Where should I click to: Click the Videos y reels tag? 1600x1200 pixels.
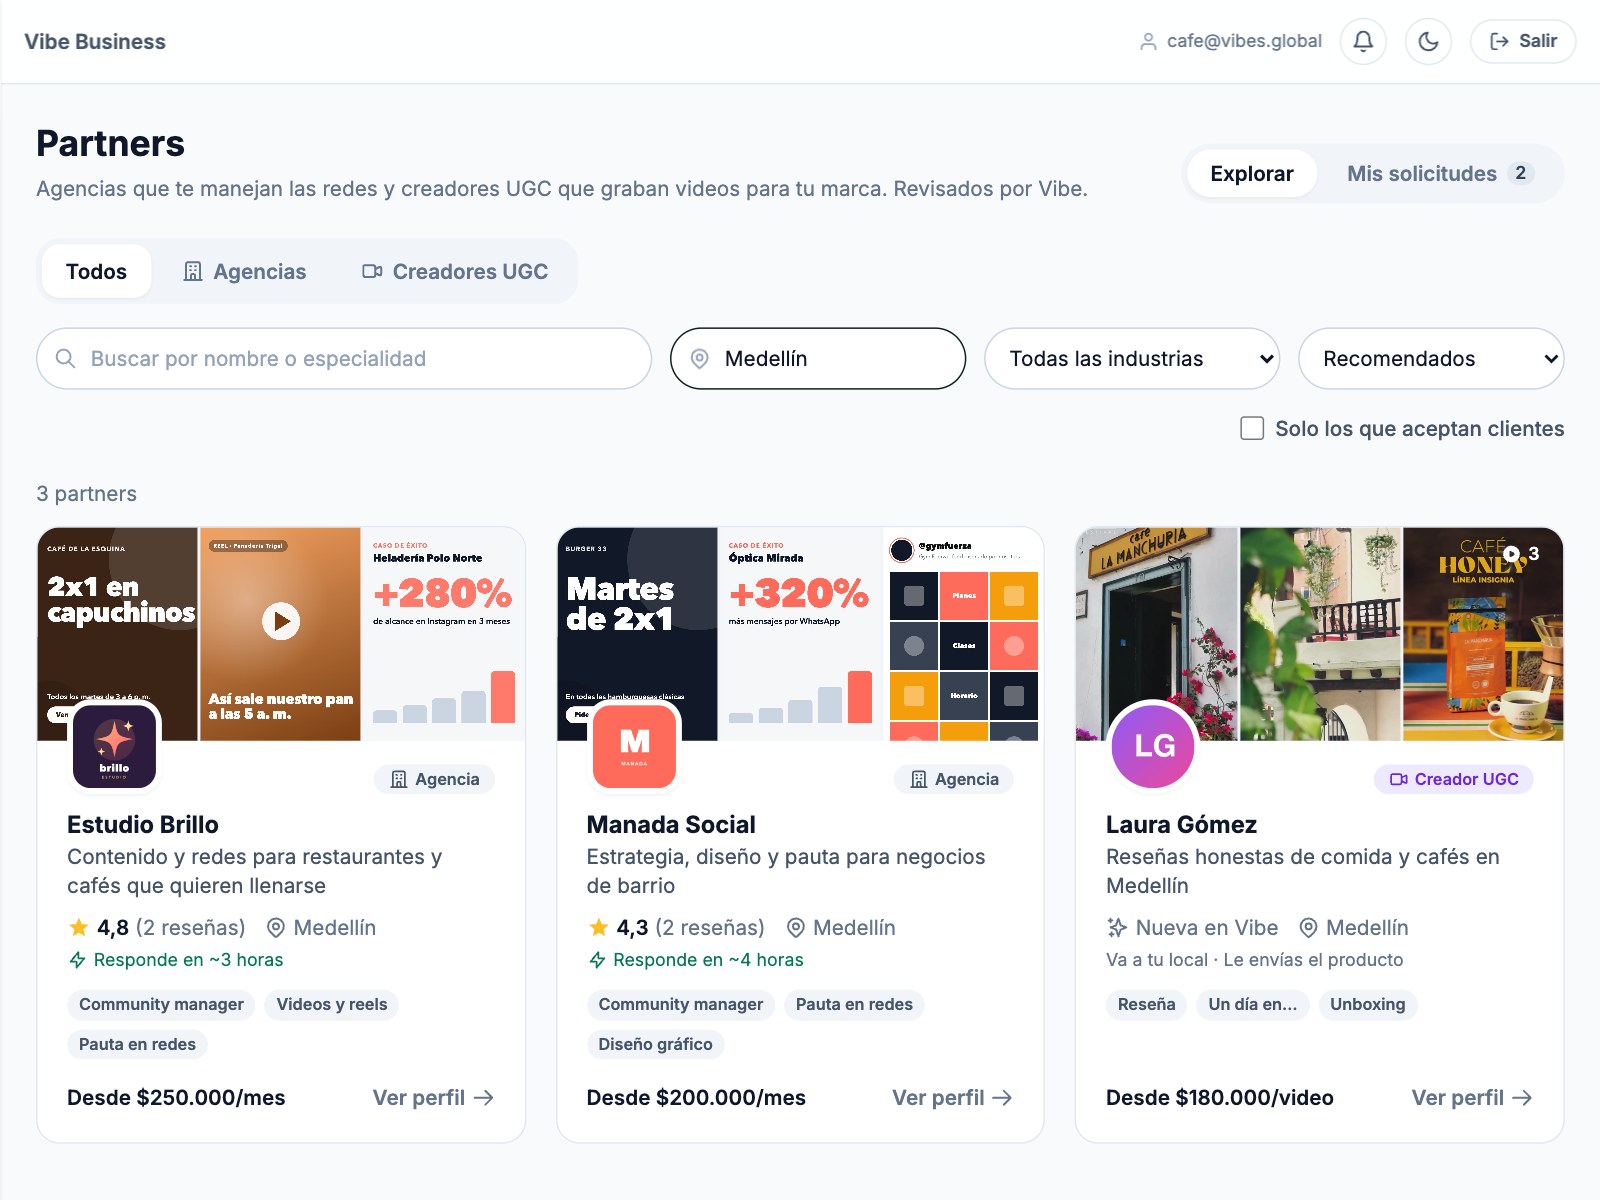pos(332,1004)
